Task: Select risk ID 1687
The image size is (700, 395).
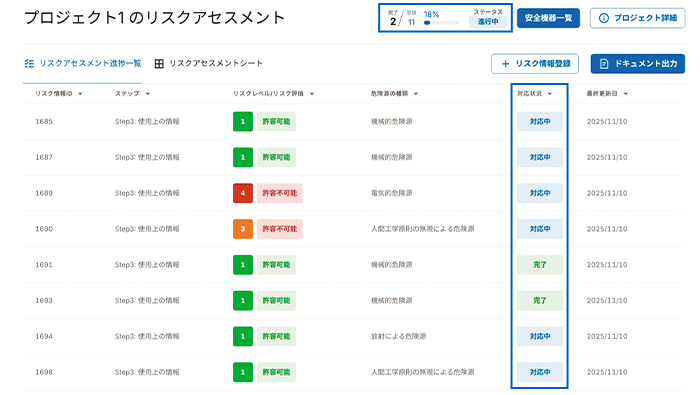Action: pos(44,157)
